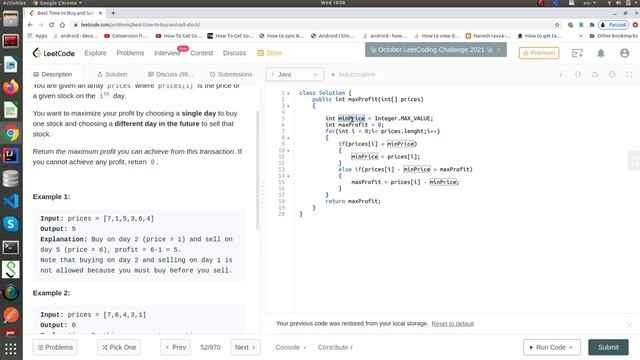Close the restored-code notification bar
640x360 pixels.
click(629, 324)
